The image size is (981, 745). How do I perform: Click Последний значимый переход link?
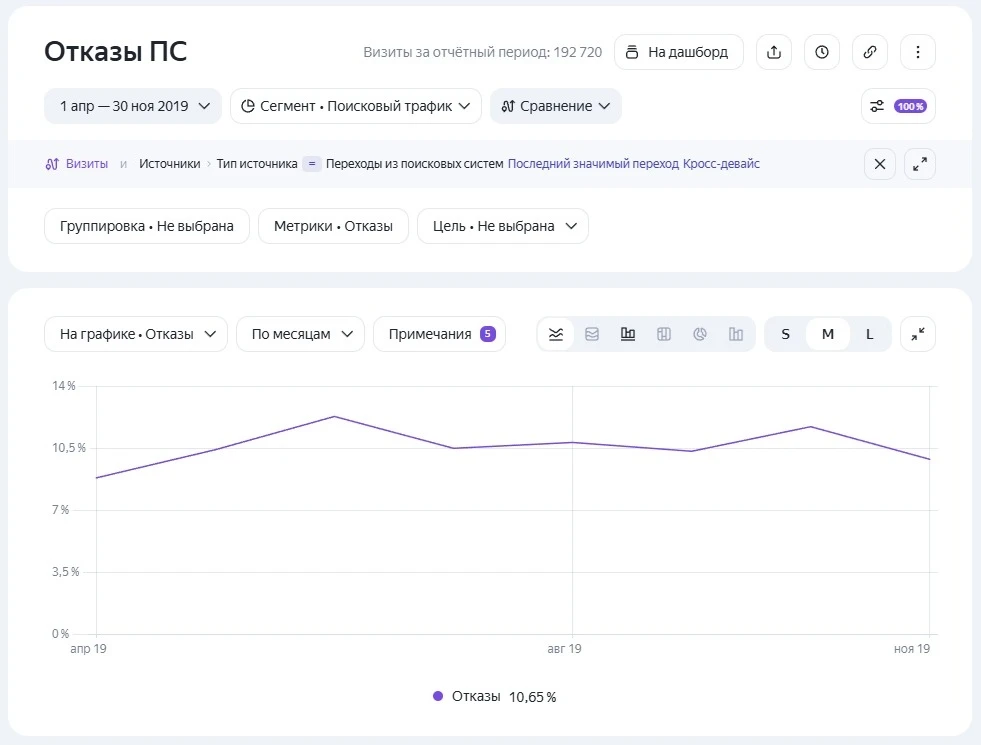tap(593, 164)
